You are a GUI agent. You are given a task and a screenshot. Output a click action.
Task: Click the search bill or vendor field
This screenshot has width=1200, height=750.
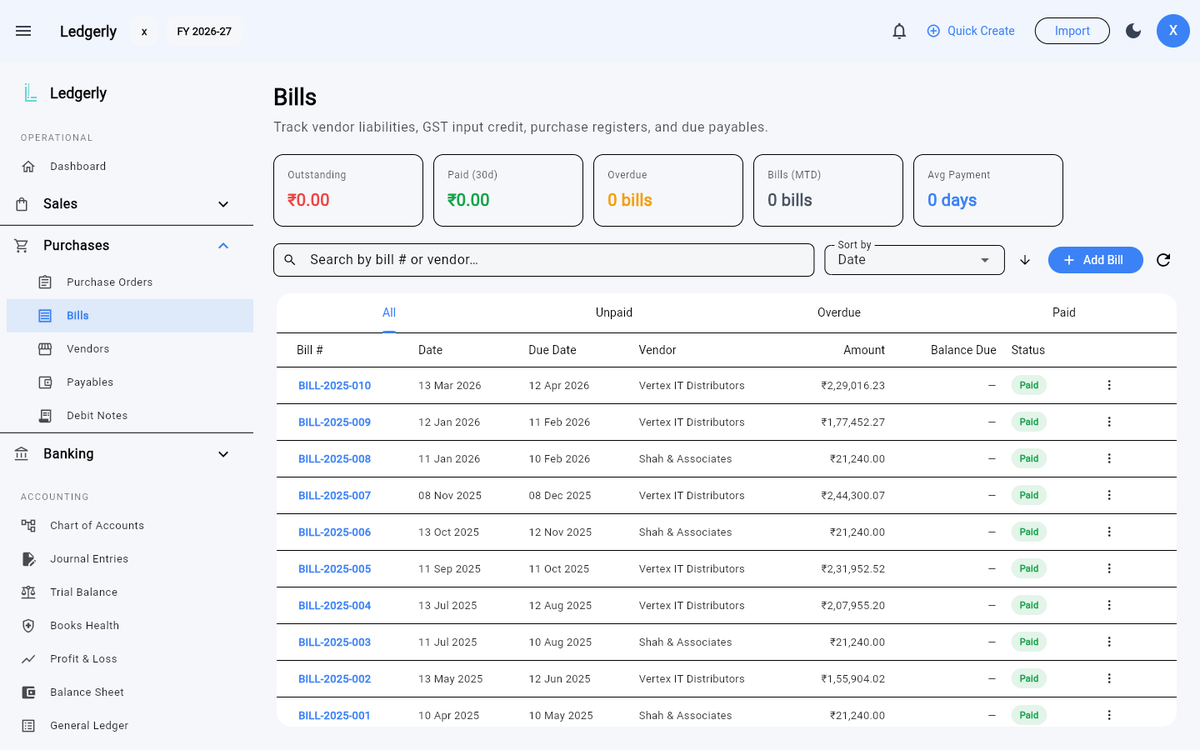[544, 260]
